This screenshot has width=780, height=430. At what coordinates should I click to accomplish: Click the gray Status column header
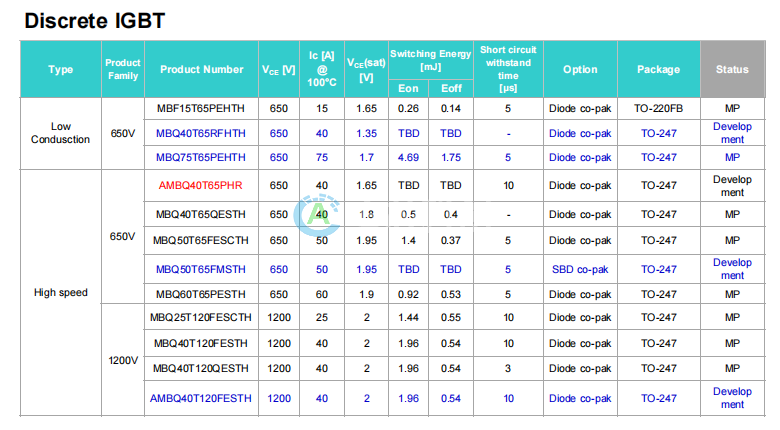point(732,70)
